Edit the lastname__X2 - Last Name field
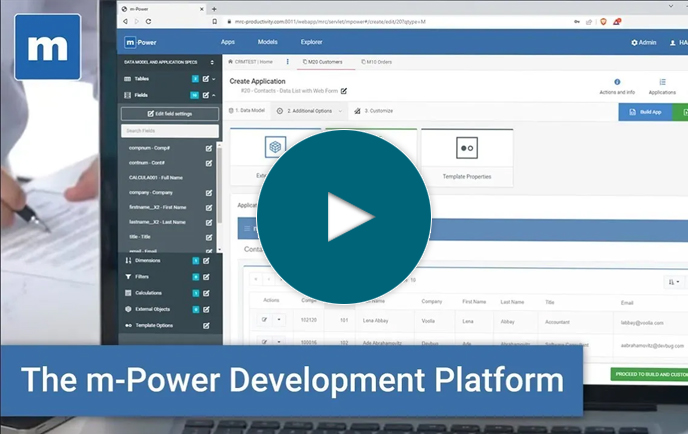Image resolution: width=688 pixels, height=434 pixels. [x=209, y=222]
